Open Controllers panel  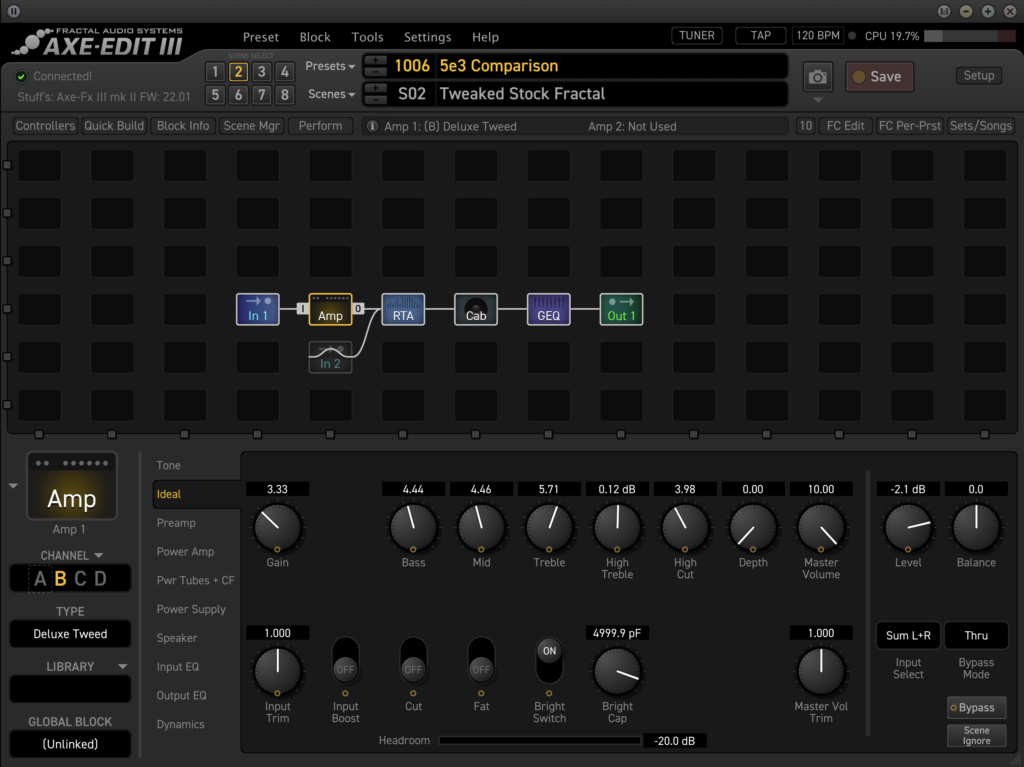click(x=45, y=126)
